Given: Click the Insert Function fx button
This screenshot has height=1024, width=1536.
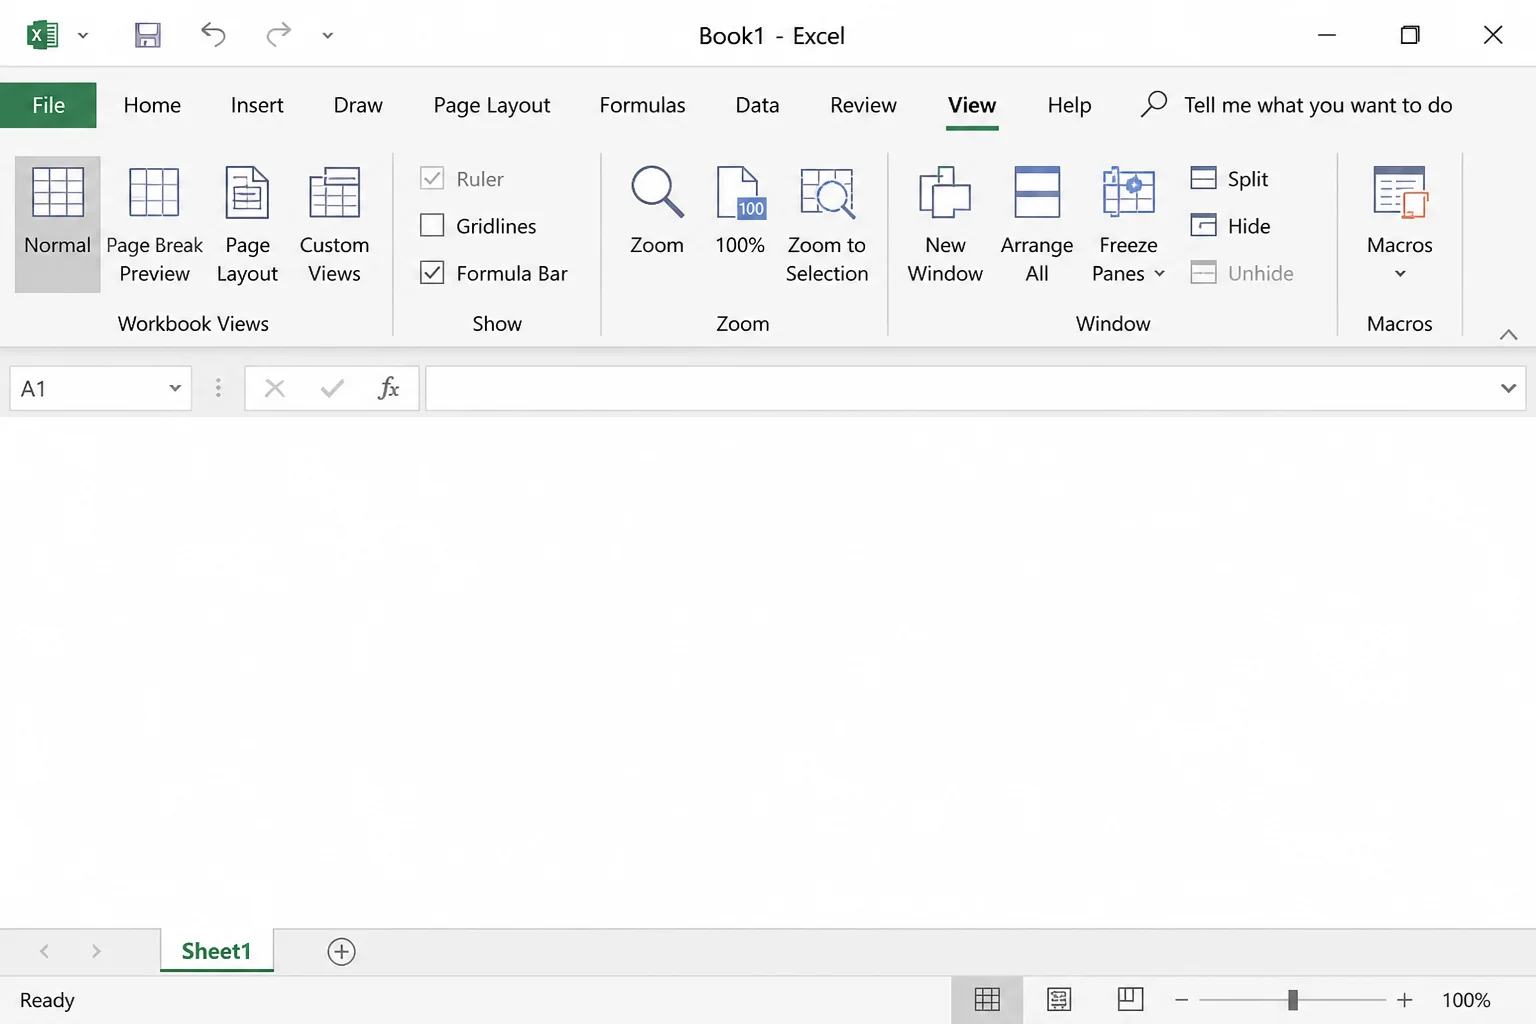Looking at the screenshot, I should coord(389,388).
